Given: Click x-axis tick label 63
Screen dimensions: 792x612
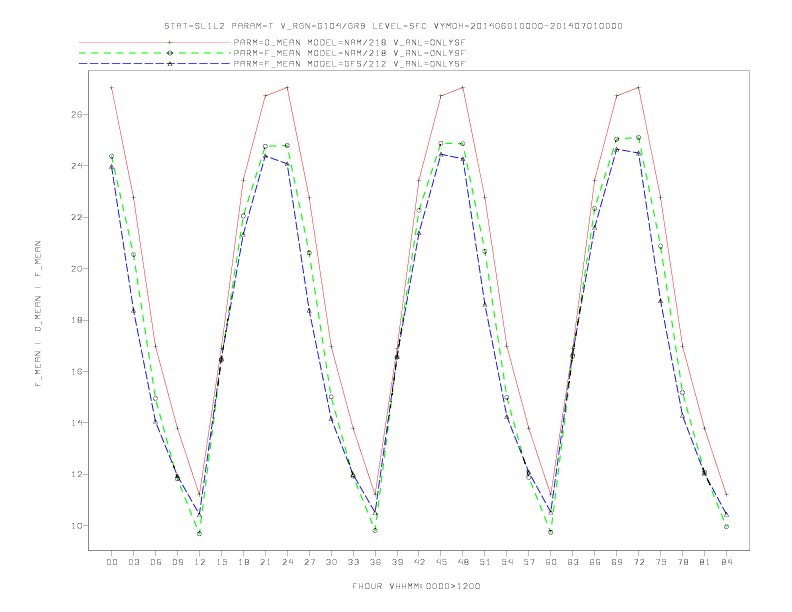Looking at the screenshot, I should [x=573, y=562].
